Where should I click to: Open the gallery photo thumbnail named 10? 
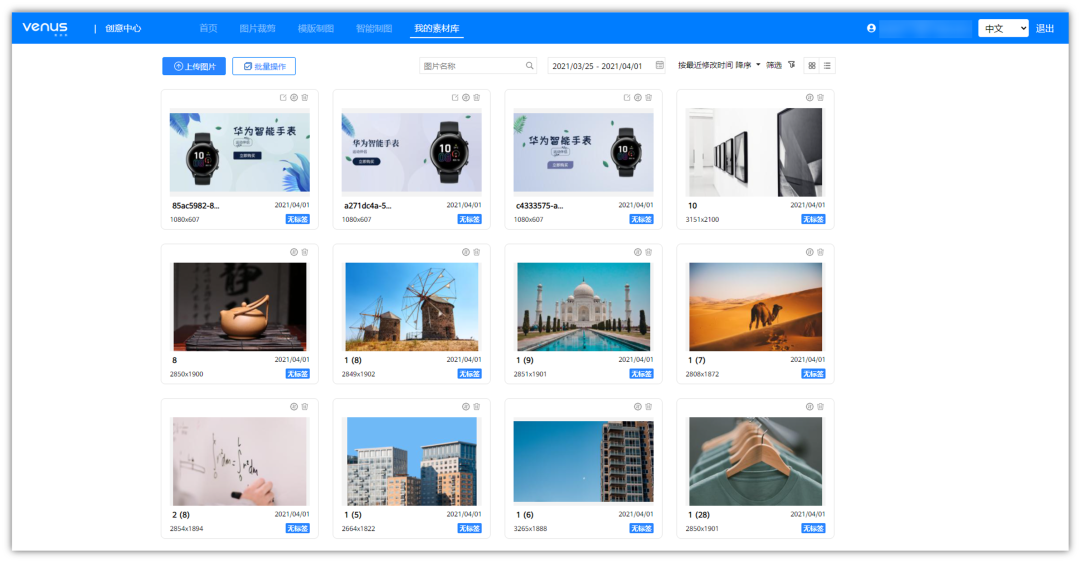click(755, 152)
